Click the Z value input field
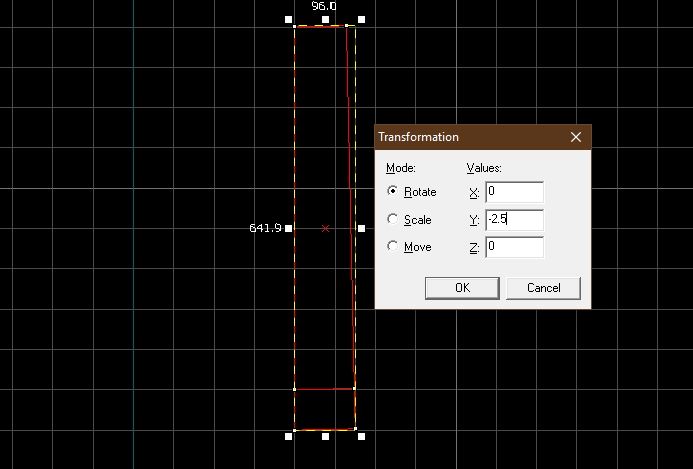This screenshot has height=469, width=693. (514, 247)
